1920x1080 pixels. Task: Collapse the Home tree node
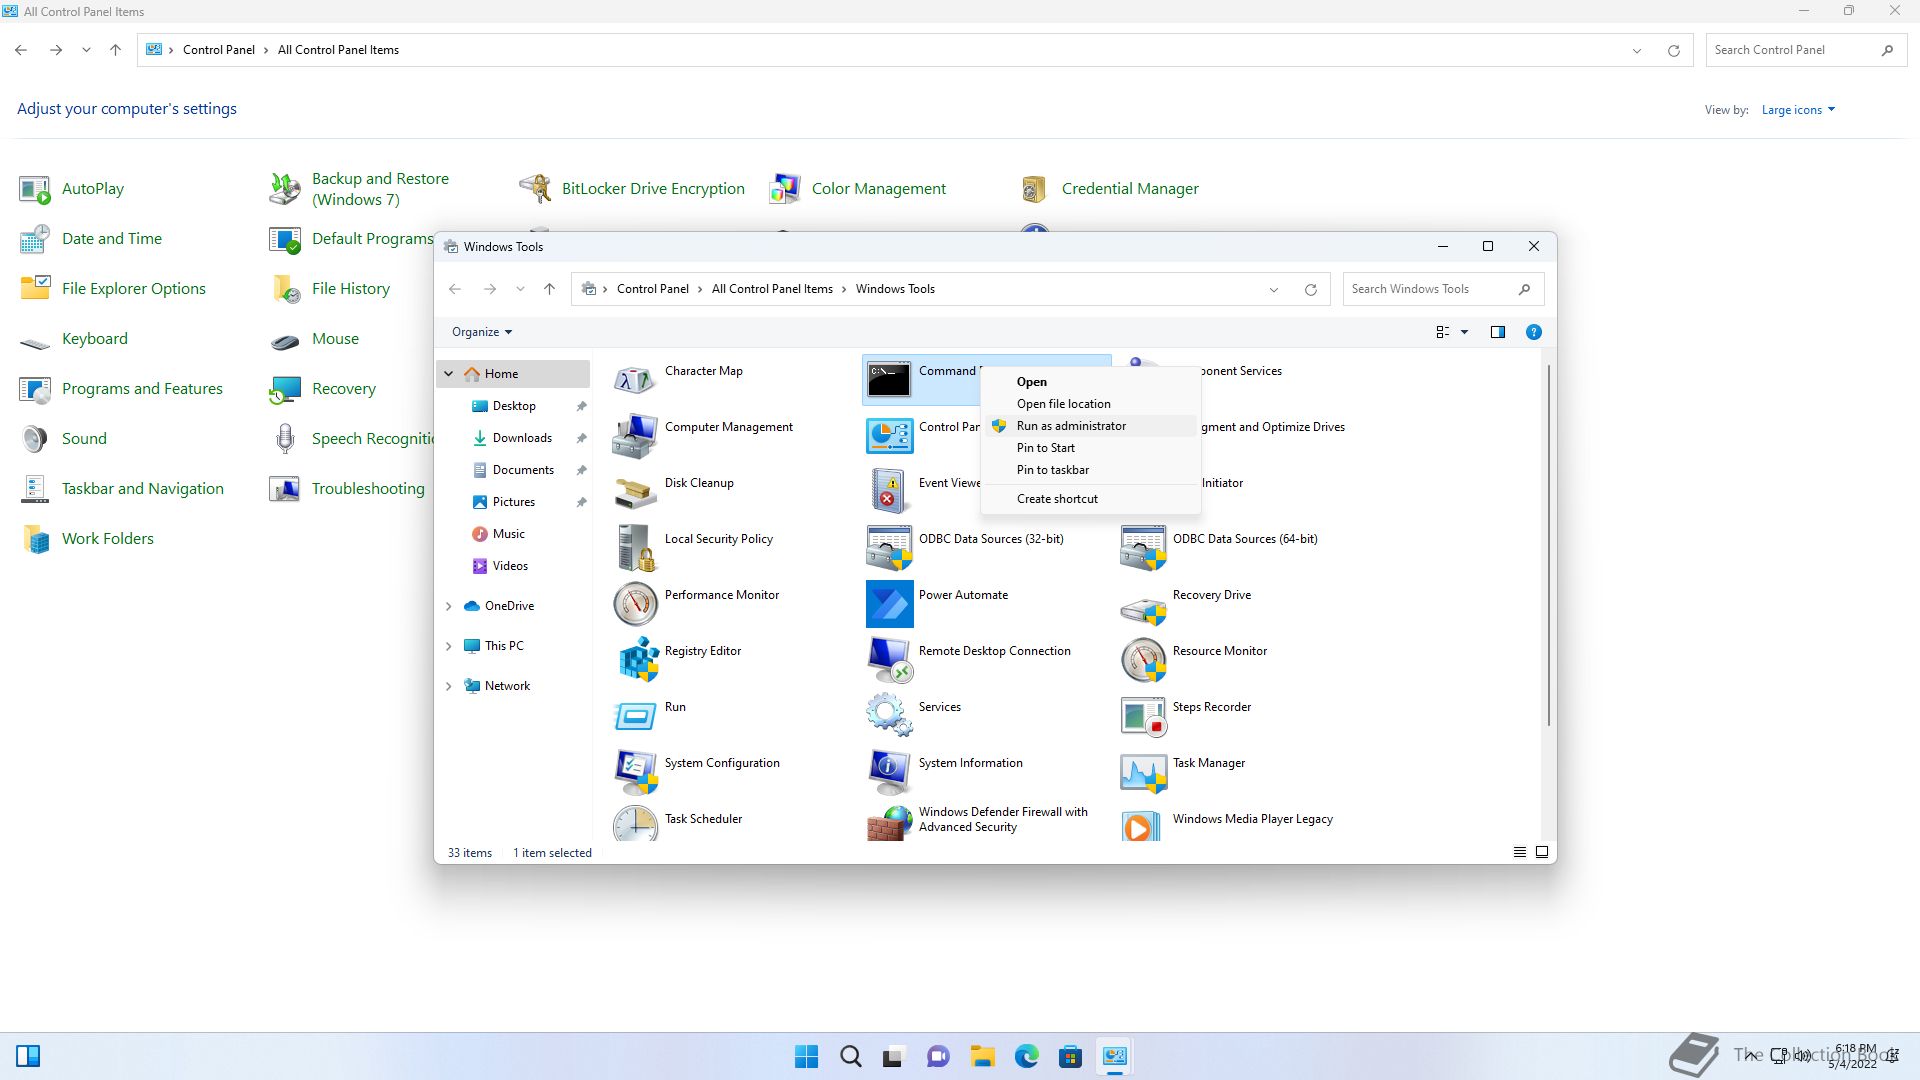[449, 374]
